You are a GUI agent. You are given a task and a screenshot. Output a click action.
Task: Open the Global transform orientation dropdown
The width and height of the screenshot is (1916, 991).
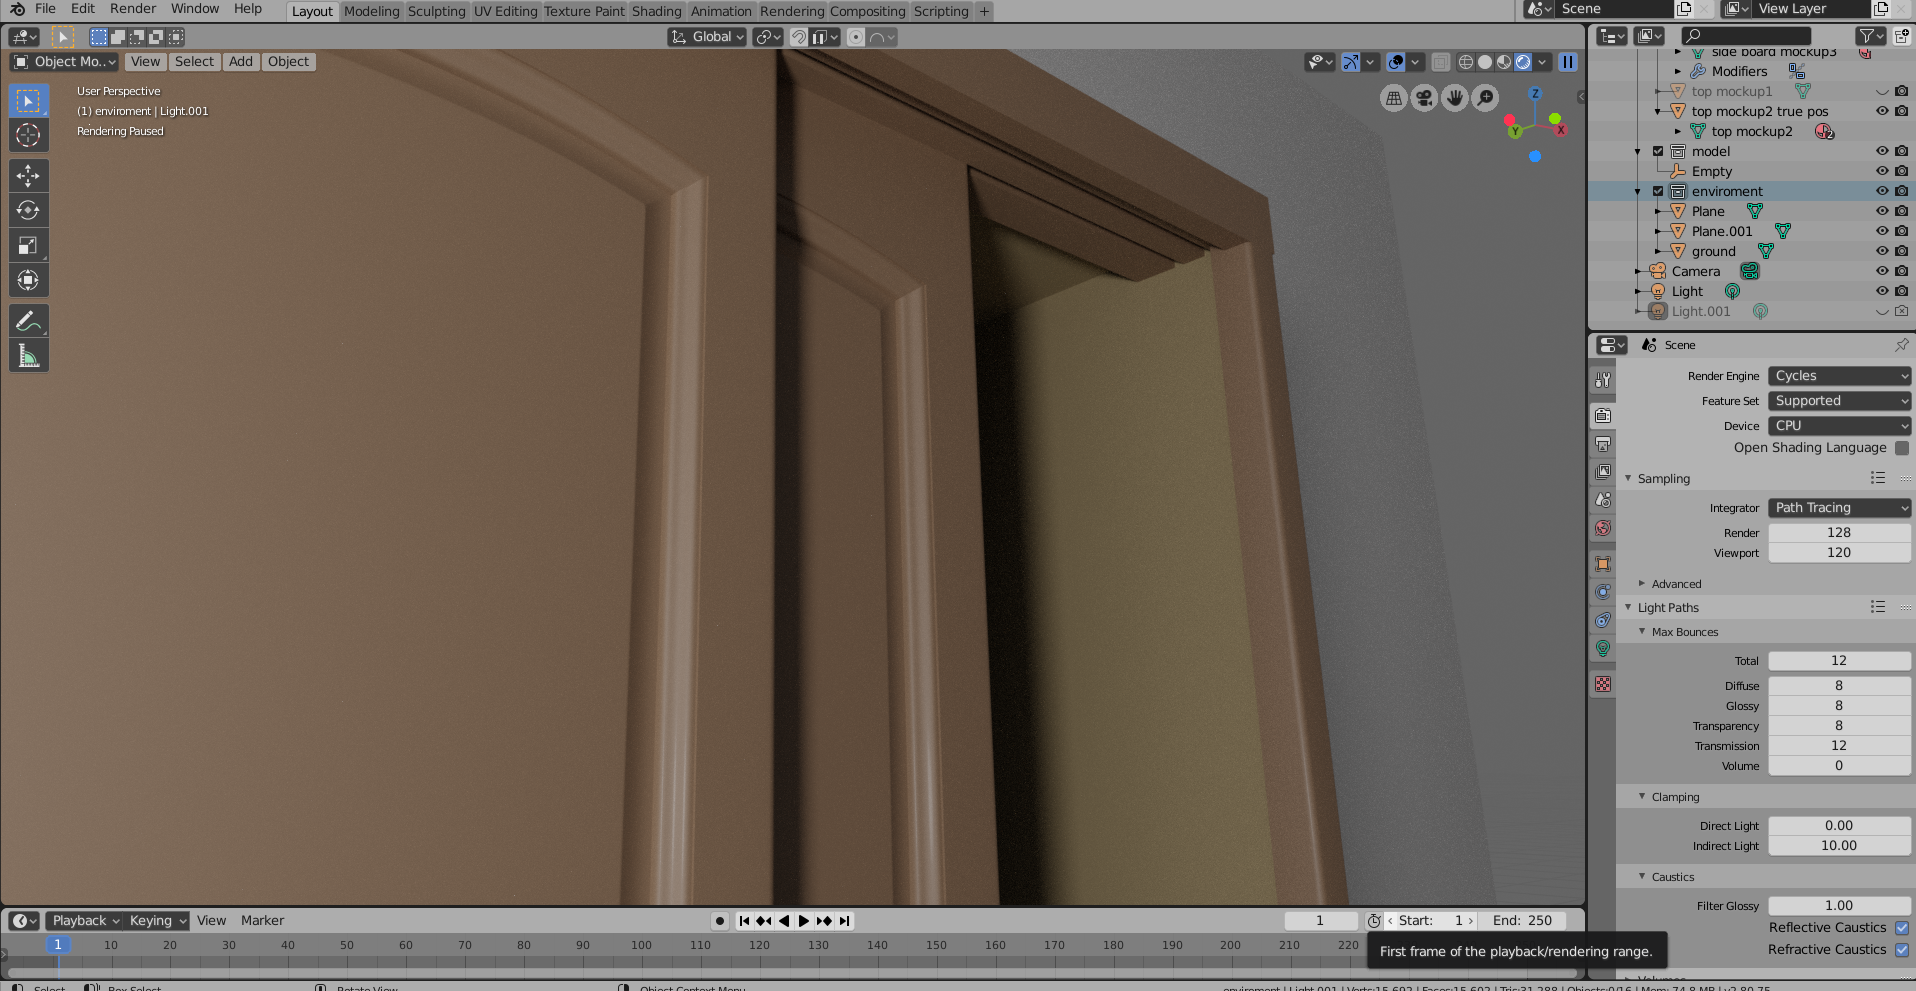click(708, 37)
